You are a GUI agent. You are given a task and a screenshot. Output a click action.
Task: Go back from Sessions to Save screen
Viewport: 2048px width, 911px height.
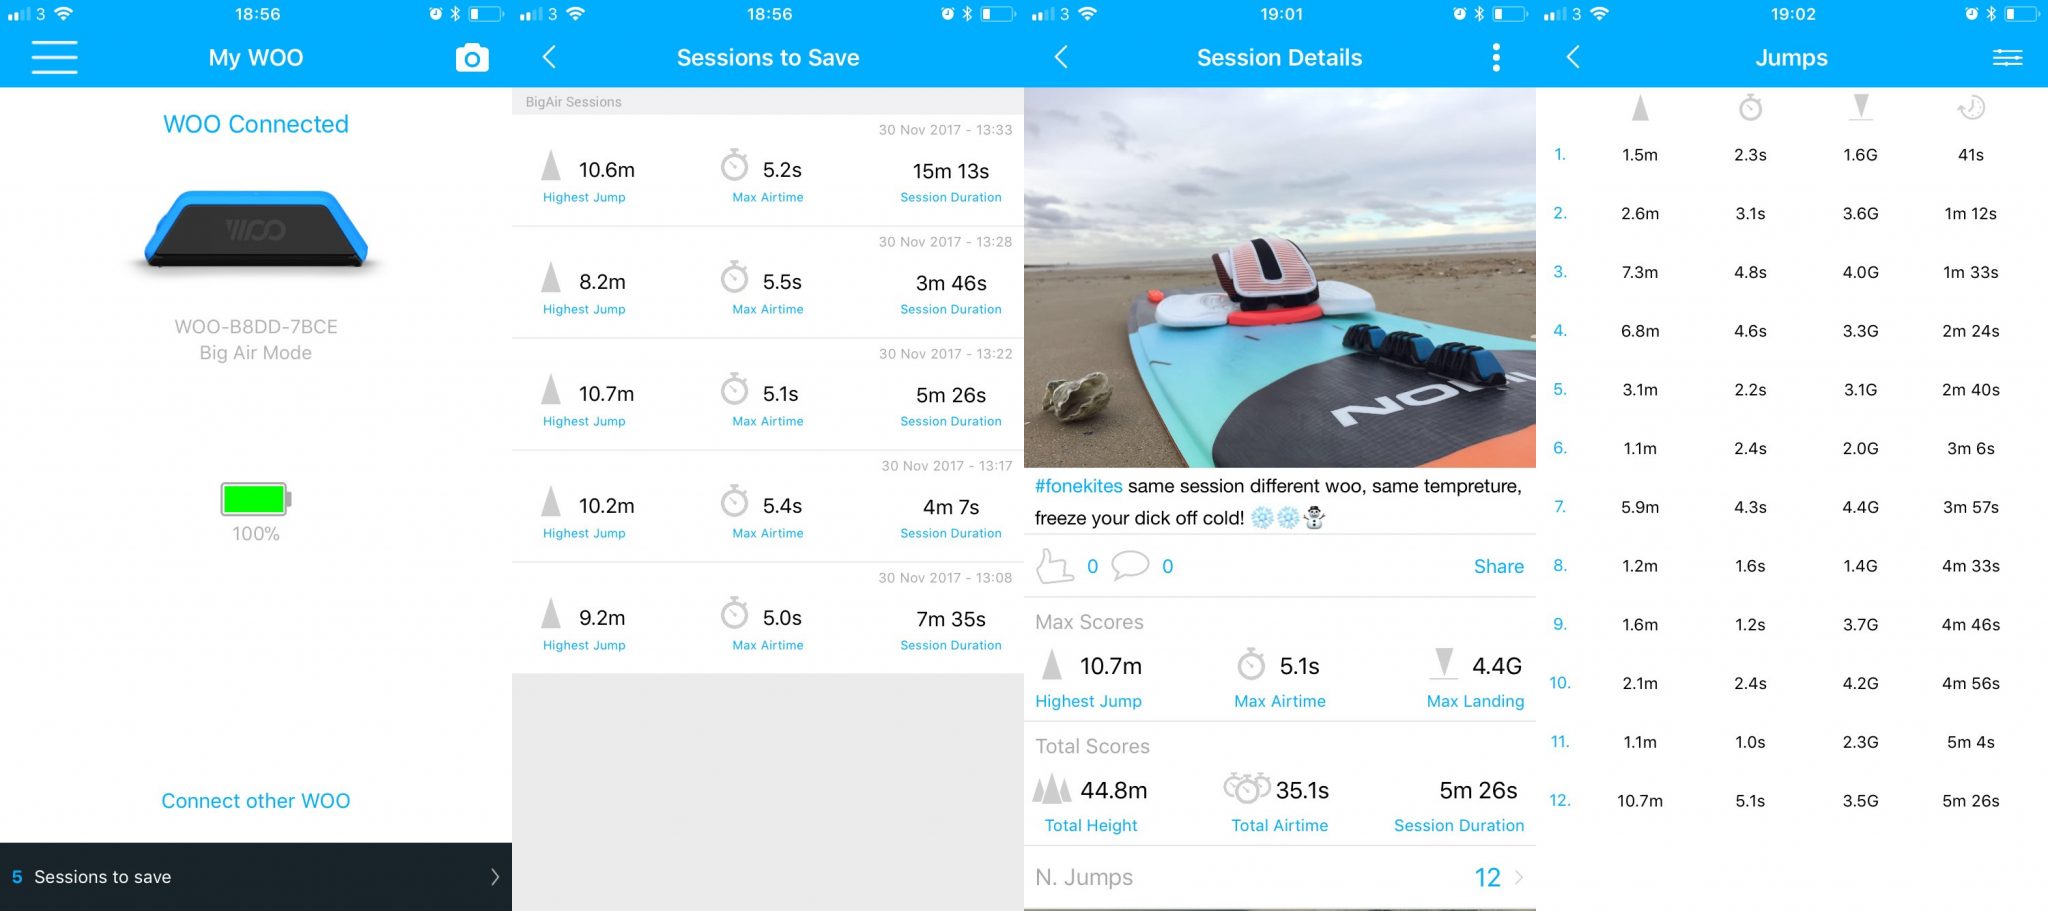pyautogui.click(x=549, y=57)
